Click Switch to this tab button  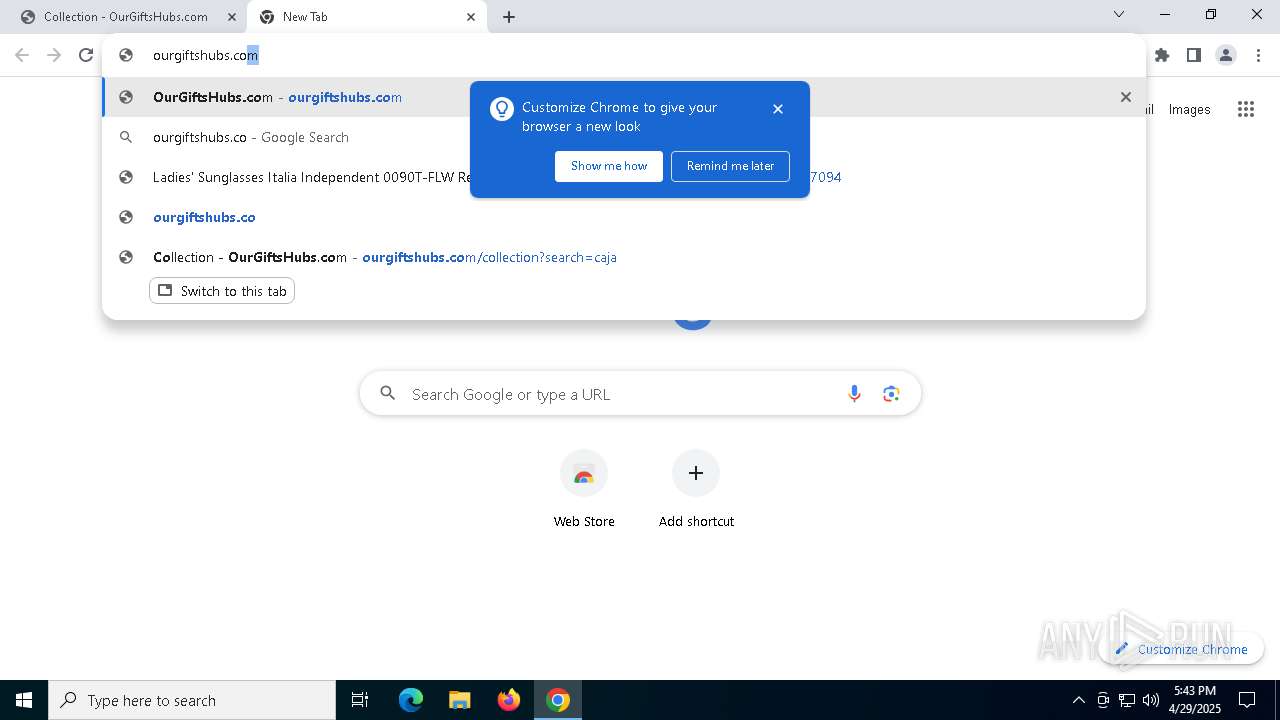point(222,291)
